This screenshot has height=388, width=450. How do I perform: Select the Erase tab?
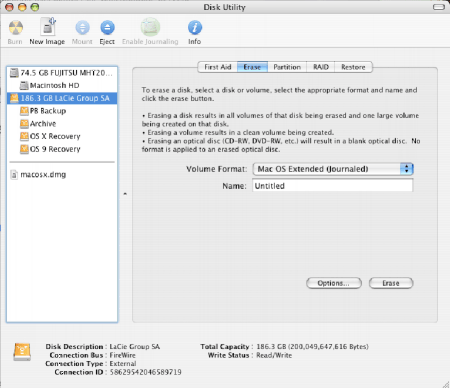click(252, 67)
